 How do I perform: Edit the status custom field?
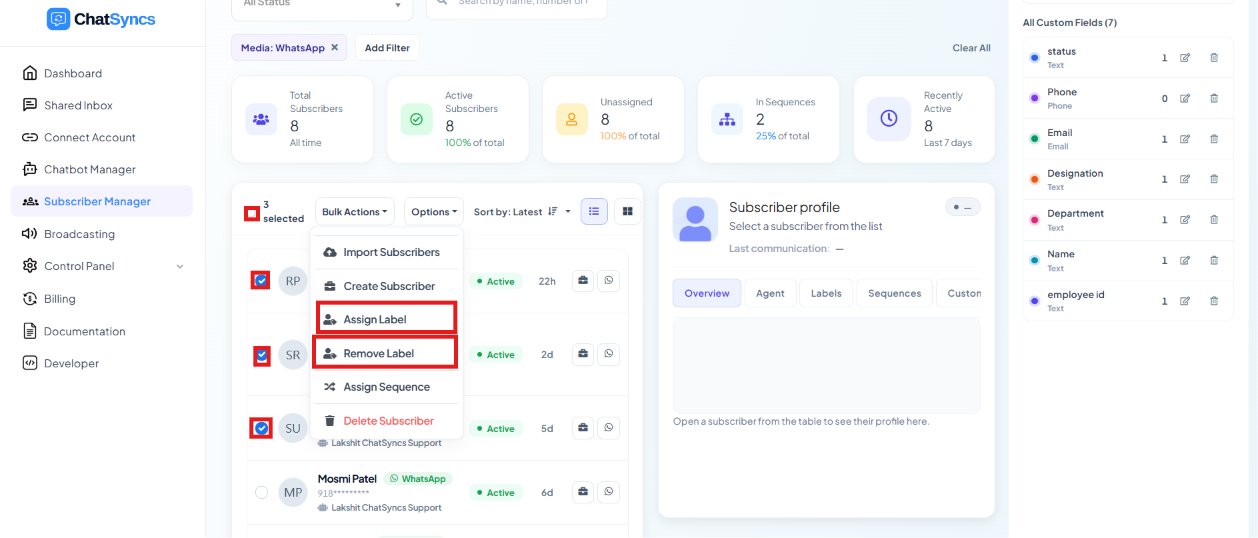(1185, 58)
